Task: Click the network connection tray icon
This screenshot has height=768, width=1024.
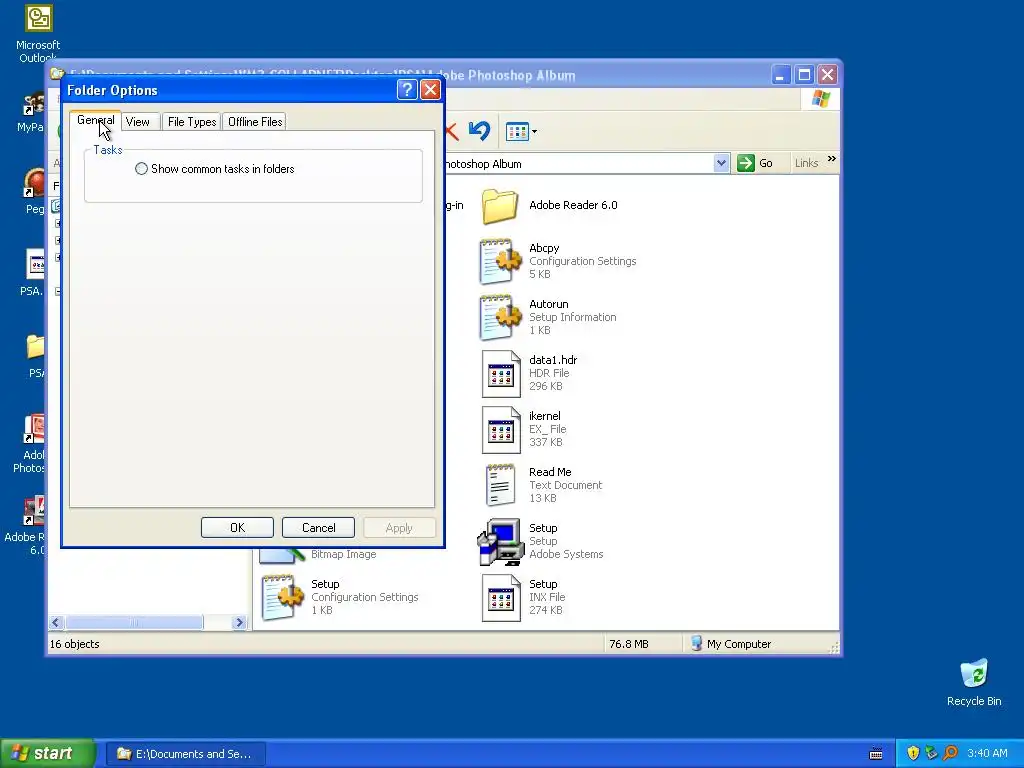Action: (x=931, y=753)
